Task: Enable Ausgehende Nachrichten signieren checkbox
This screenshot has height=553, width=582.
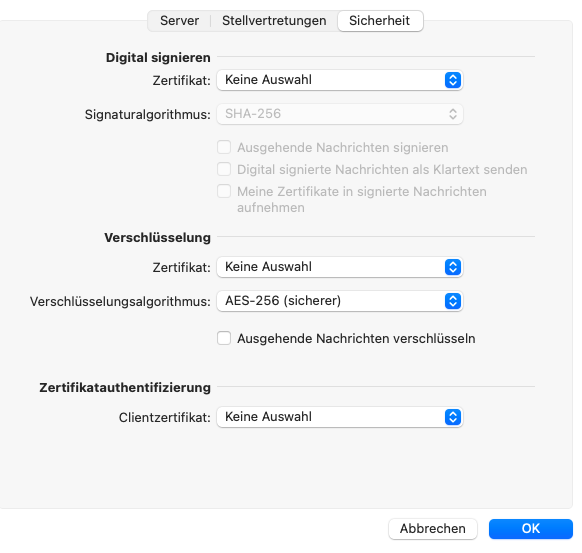Action: 224,147
